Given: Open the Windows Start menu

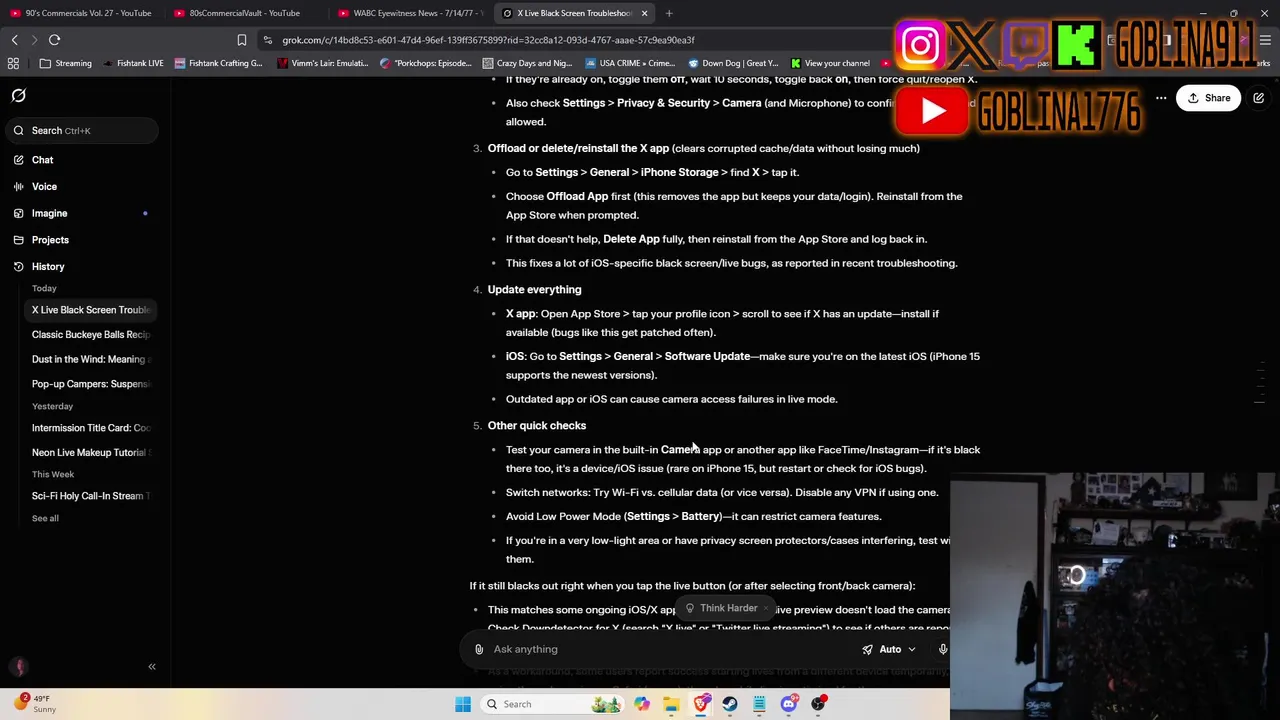Looking at the screenshot, I should pyautogui.click(x=463, y=704).
